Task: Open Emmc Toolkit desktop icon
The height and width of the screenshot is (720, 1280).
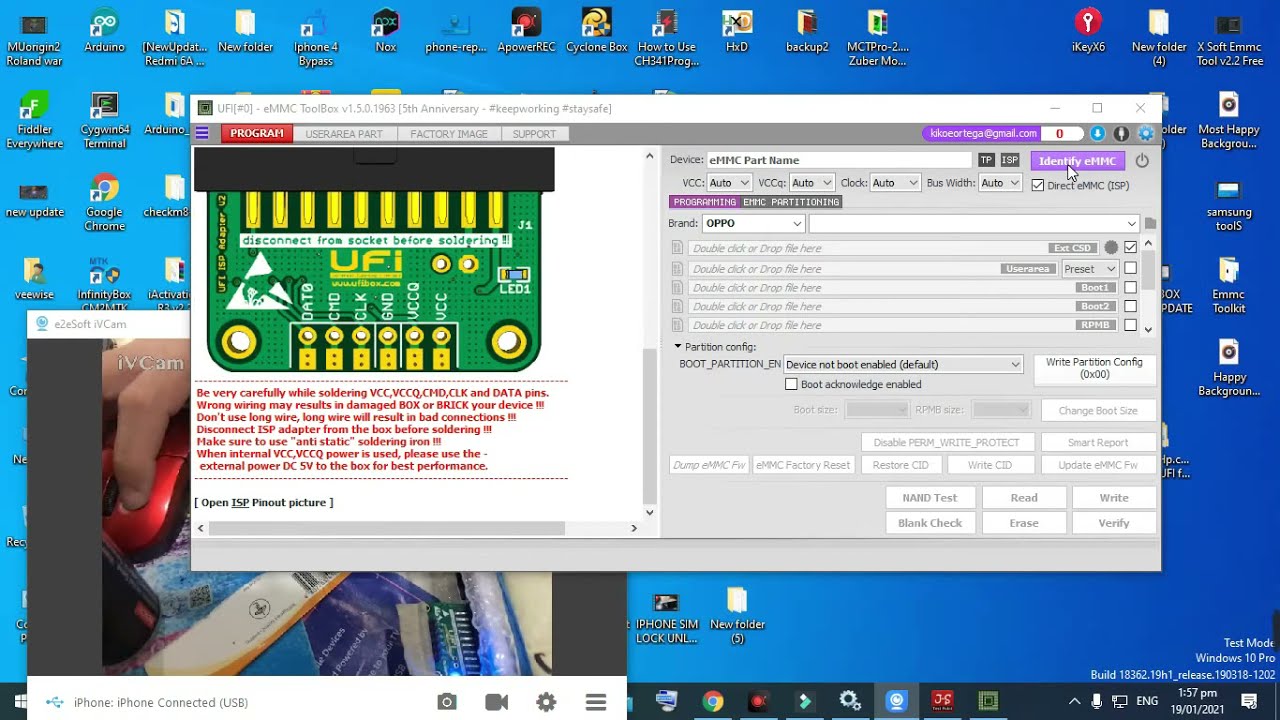Action: (1228, 286)
